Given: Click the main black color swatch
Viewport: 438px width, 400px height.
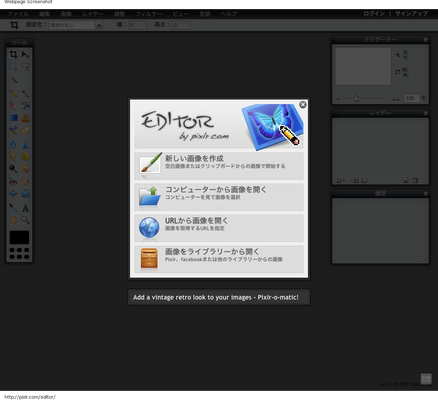Looking at the screenshot, I should pyautogui.click(x=19, y=237).
